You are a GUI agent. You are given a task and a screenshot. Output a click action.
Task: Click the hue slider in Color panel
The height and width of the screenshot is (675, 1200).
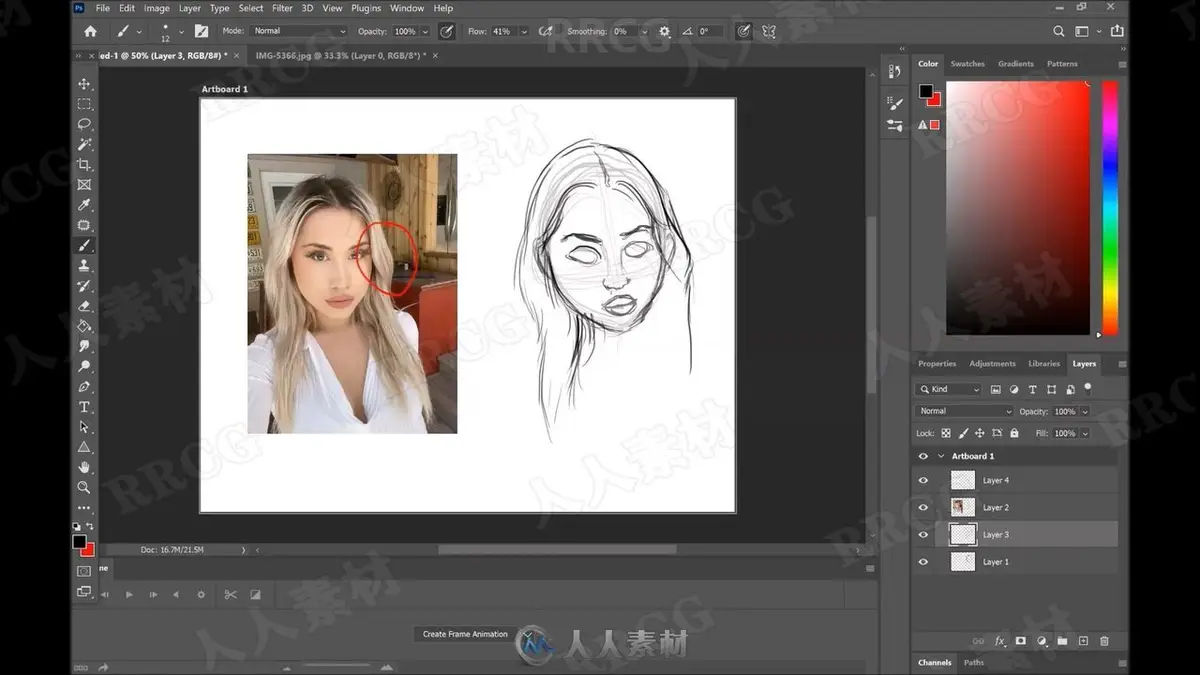click(x=1110, y=208)
